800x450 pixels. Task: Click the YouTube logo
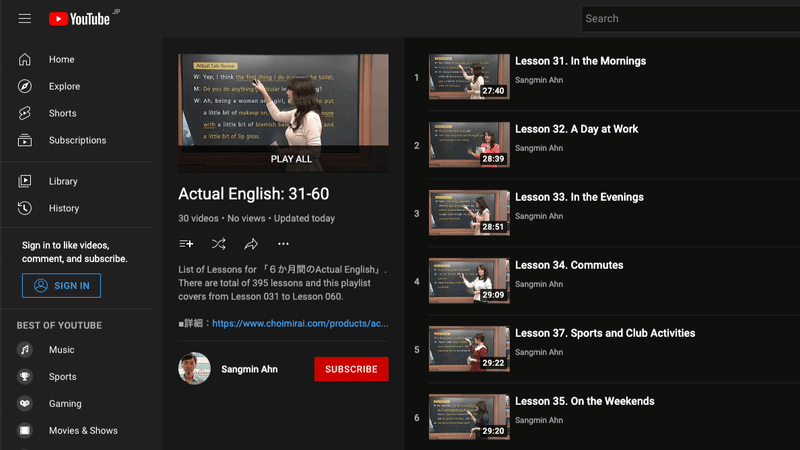coord(80,19)
